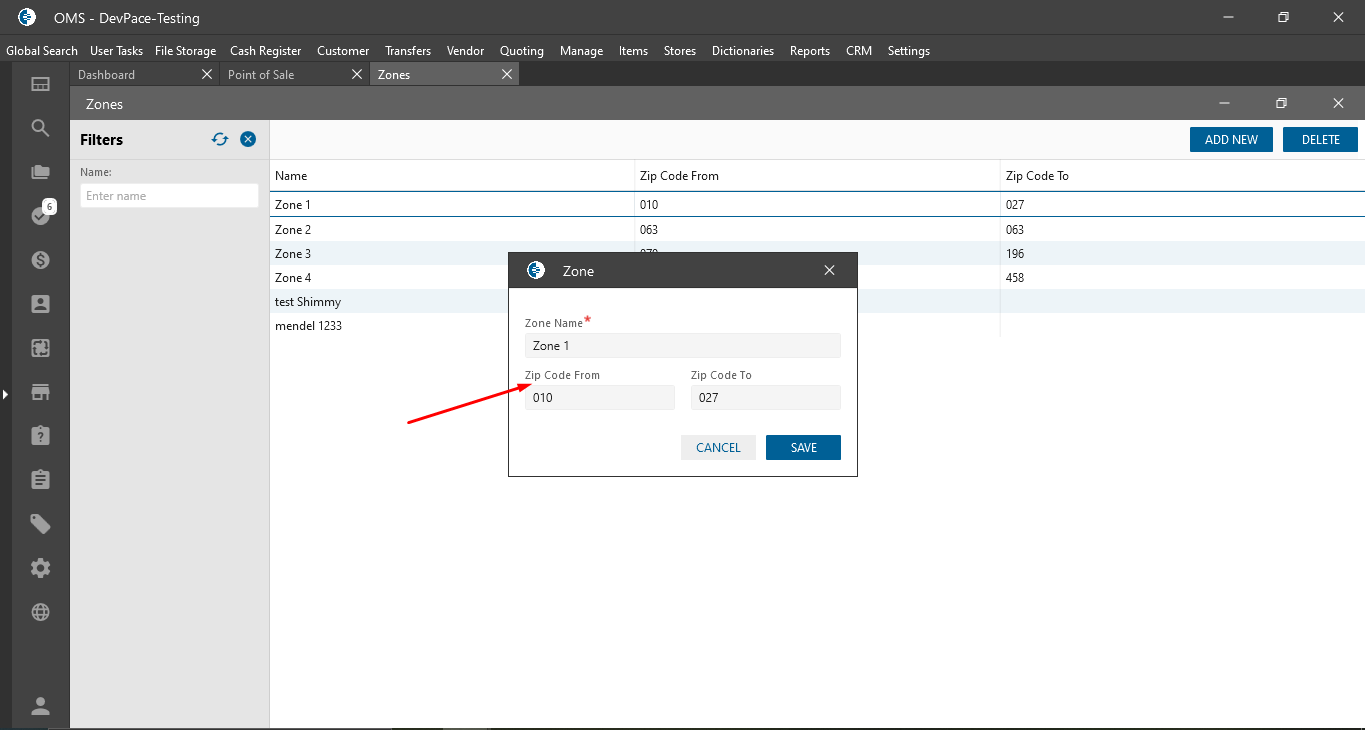Viewport: 1365px width, 730px height.
Task: Clear filters with the blue X icon
Action: click(248, 139)
